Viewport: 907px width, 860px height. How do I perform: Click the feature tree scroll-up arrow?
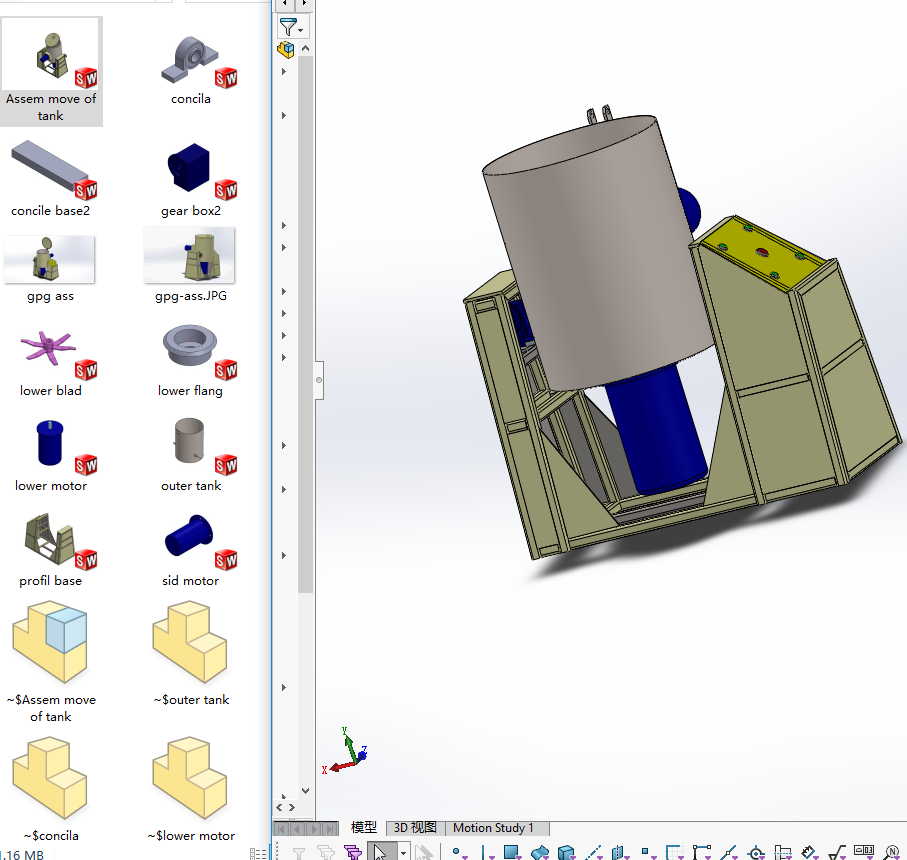click(305, 49)
